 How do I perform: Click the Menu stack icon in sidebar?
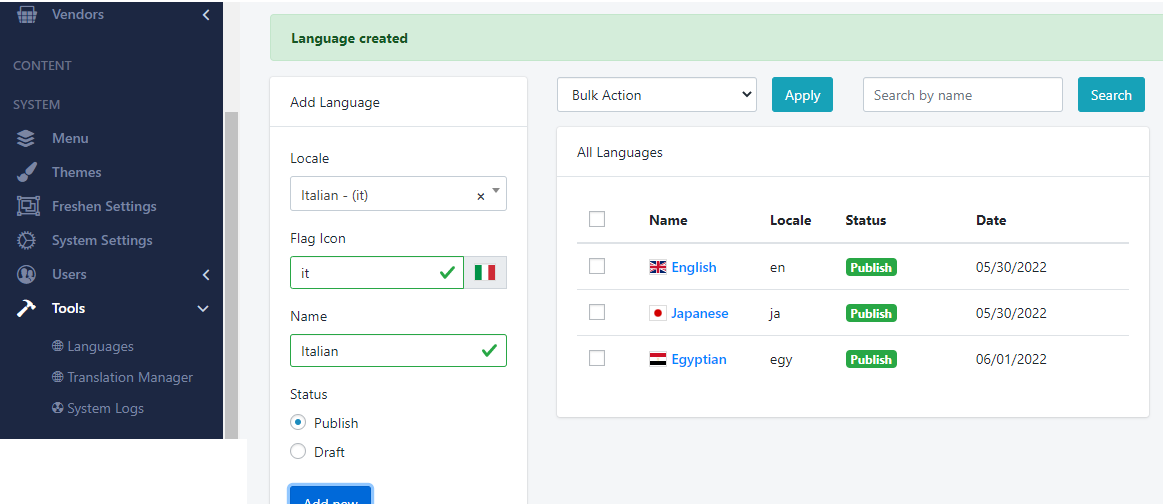tap(26, 139)
